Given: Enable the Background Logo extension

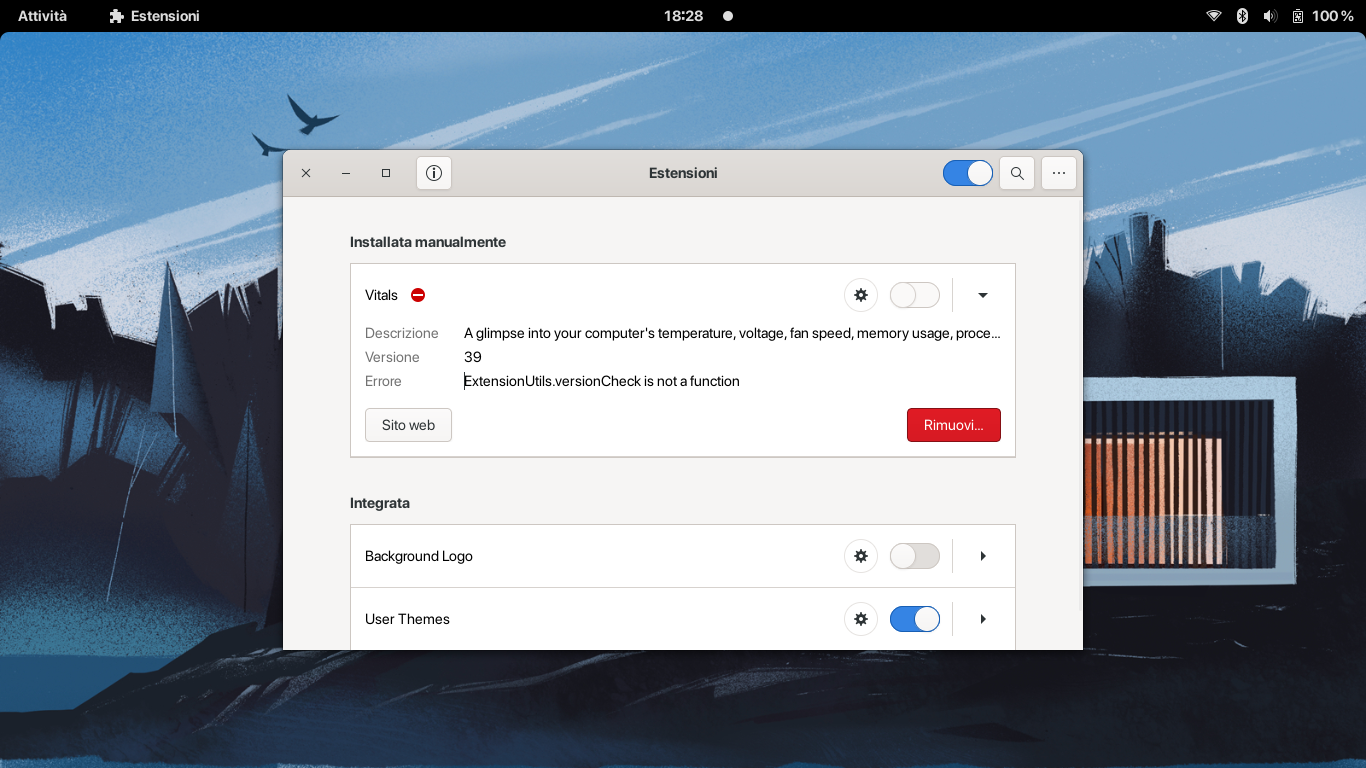Looking at the screenshot, I should click(x=914, y=555).
